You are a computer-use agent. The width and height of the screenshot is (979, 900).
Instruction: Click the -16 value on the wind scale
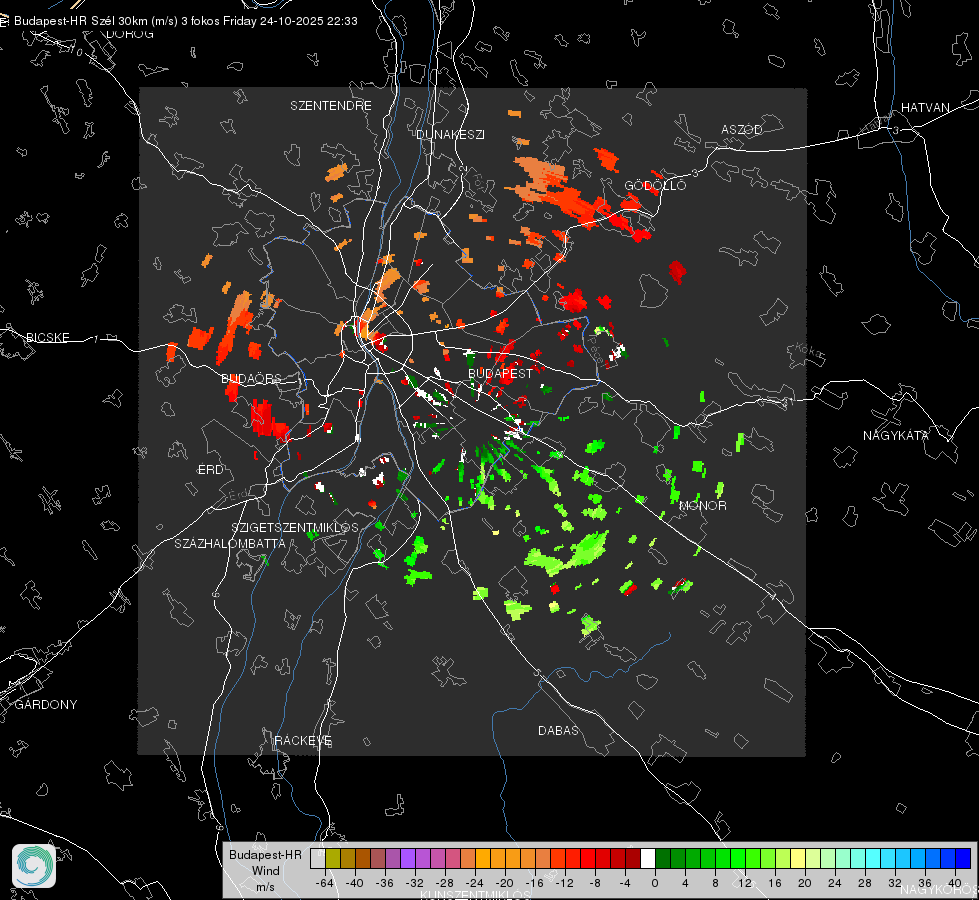[x=534, y=884]
